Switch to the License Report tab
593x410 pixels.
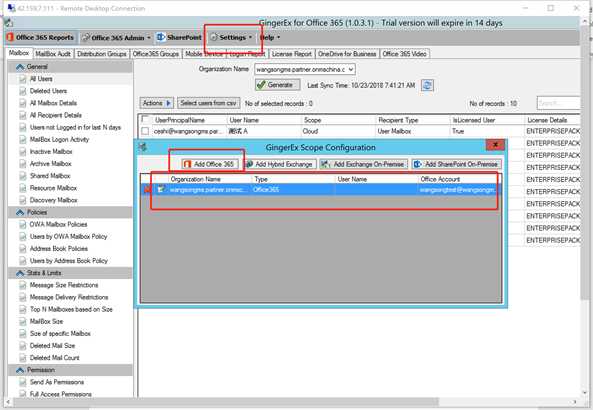click(x=292, y=54)
